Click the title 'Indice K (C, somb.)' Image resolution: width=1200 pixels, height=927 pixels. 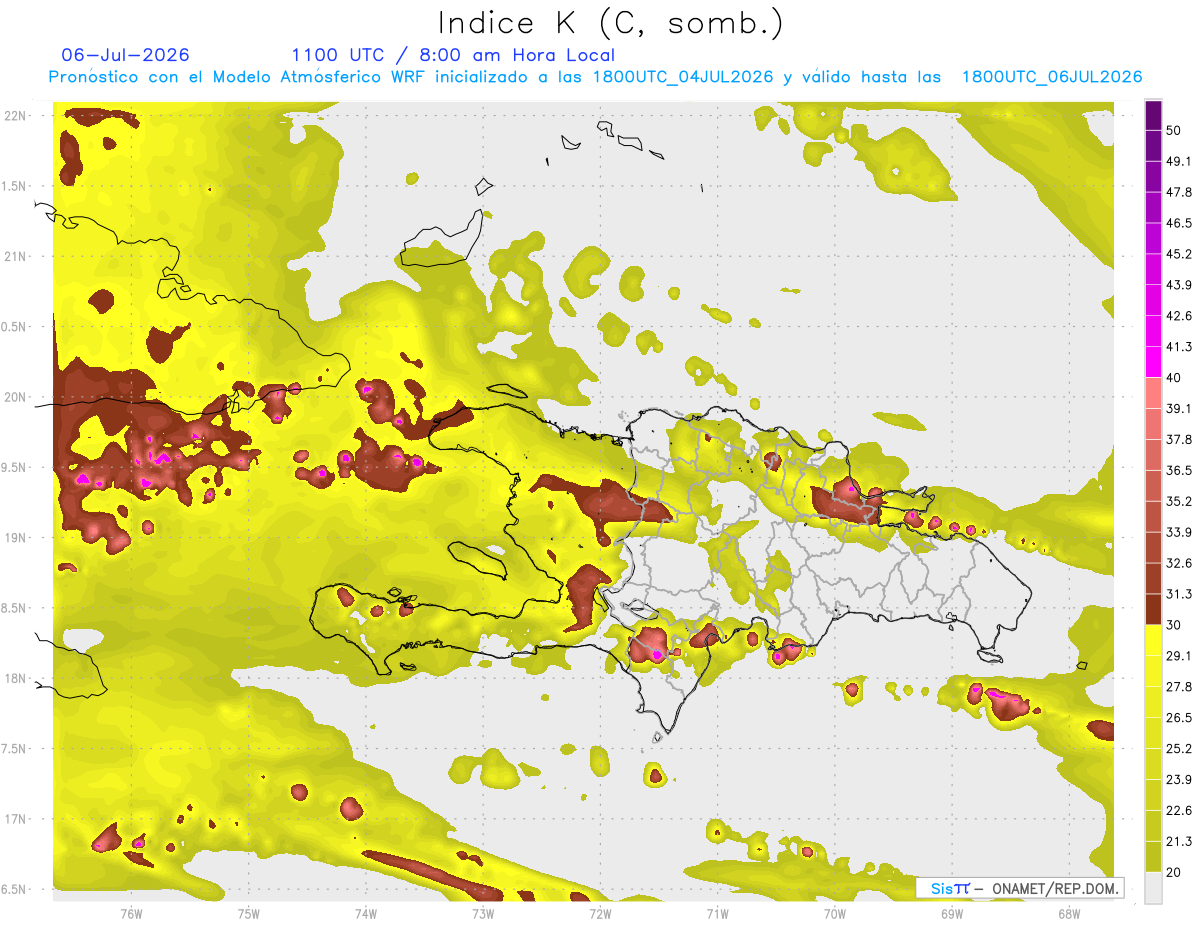(x=610, y=23)
